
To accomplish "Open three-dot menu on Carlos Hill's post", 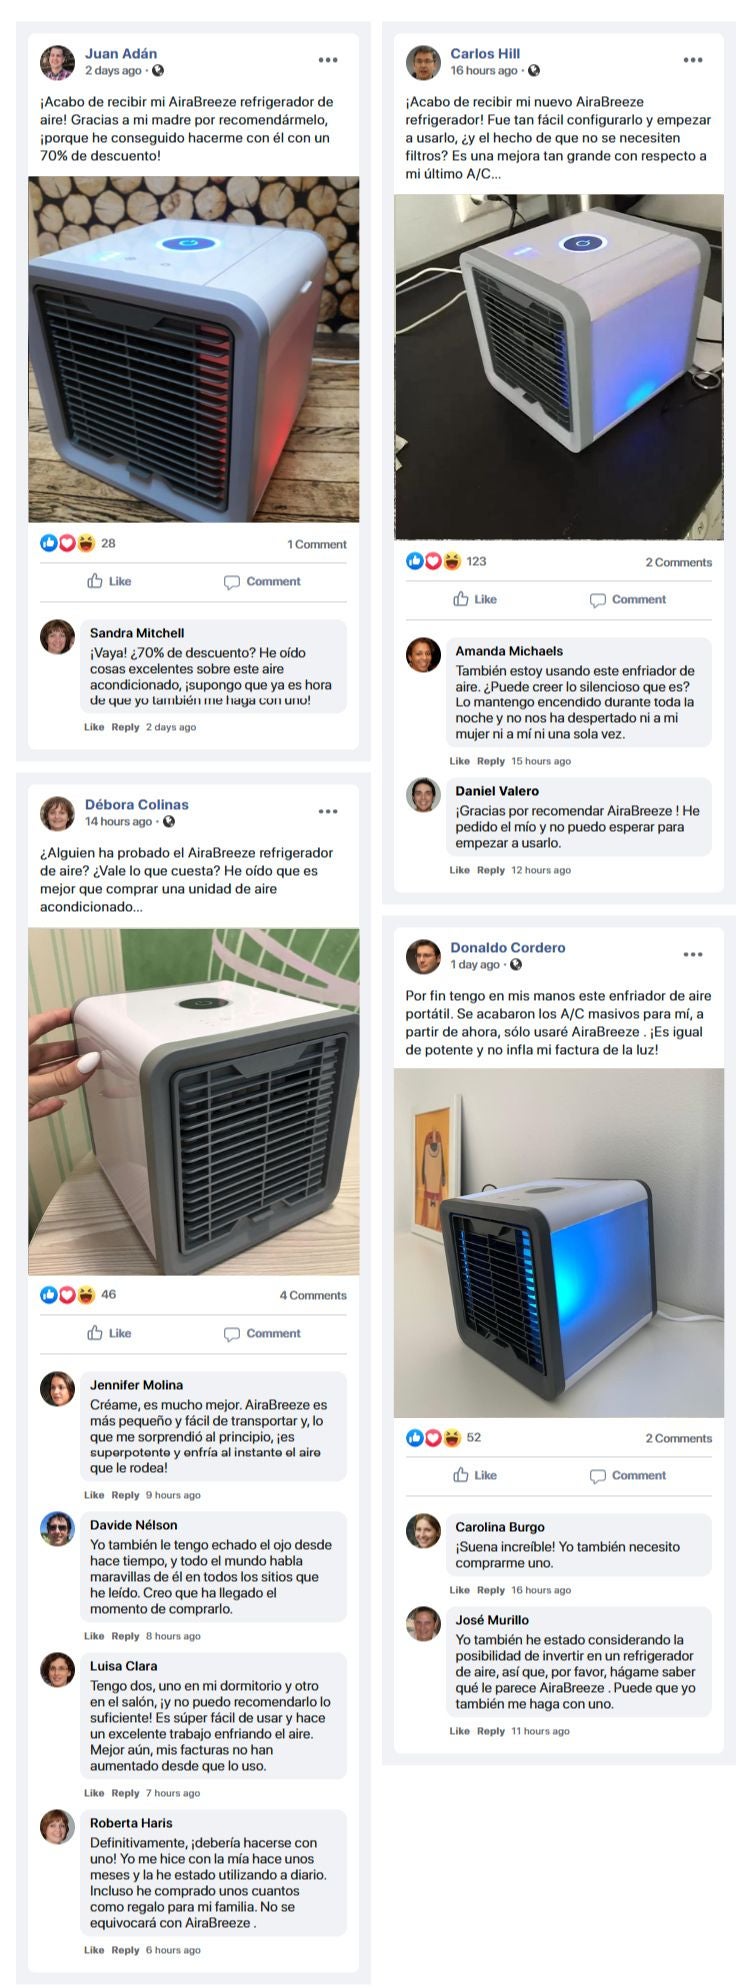I will point(693,60).
